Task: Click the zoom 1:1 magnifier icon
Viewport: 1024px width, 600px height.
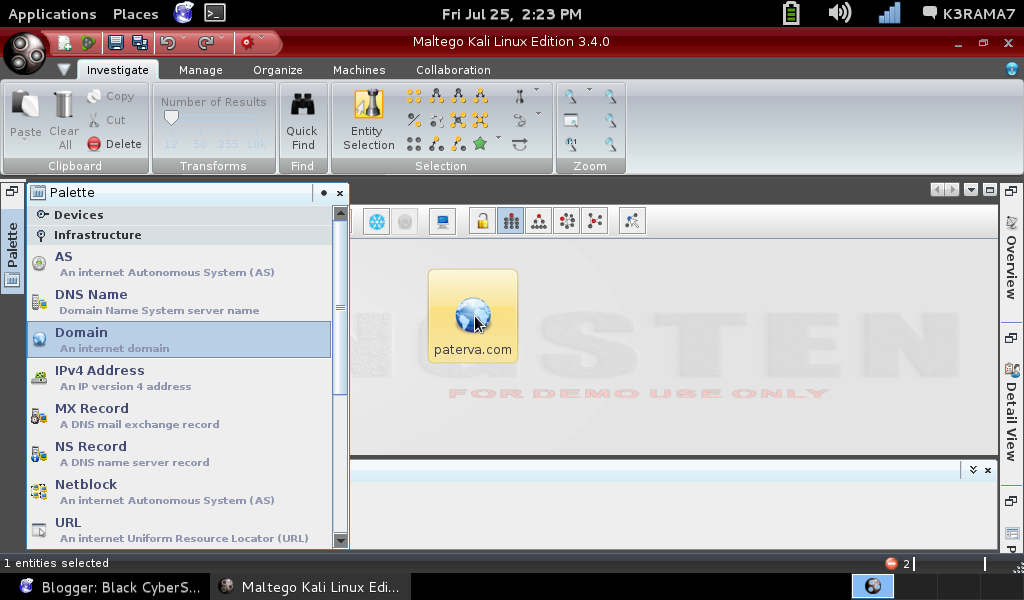Action: [x=571, y=144]
